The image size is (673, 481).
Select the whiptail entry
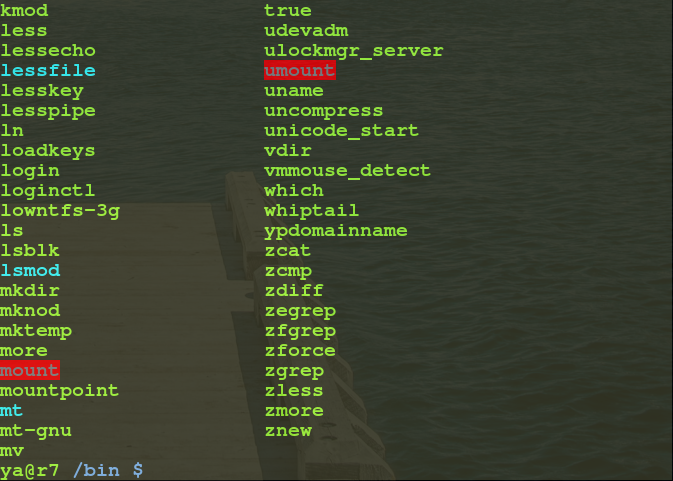coord(311,211)
